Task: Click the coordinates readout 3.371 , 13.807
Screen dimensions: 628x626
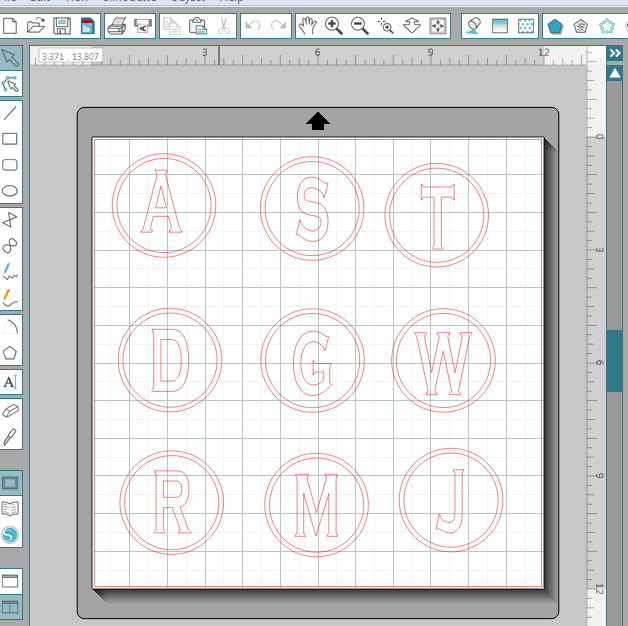Action: pyautogui.click(x=70, y=56)
